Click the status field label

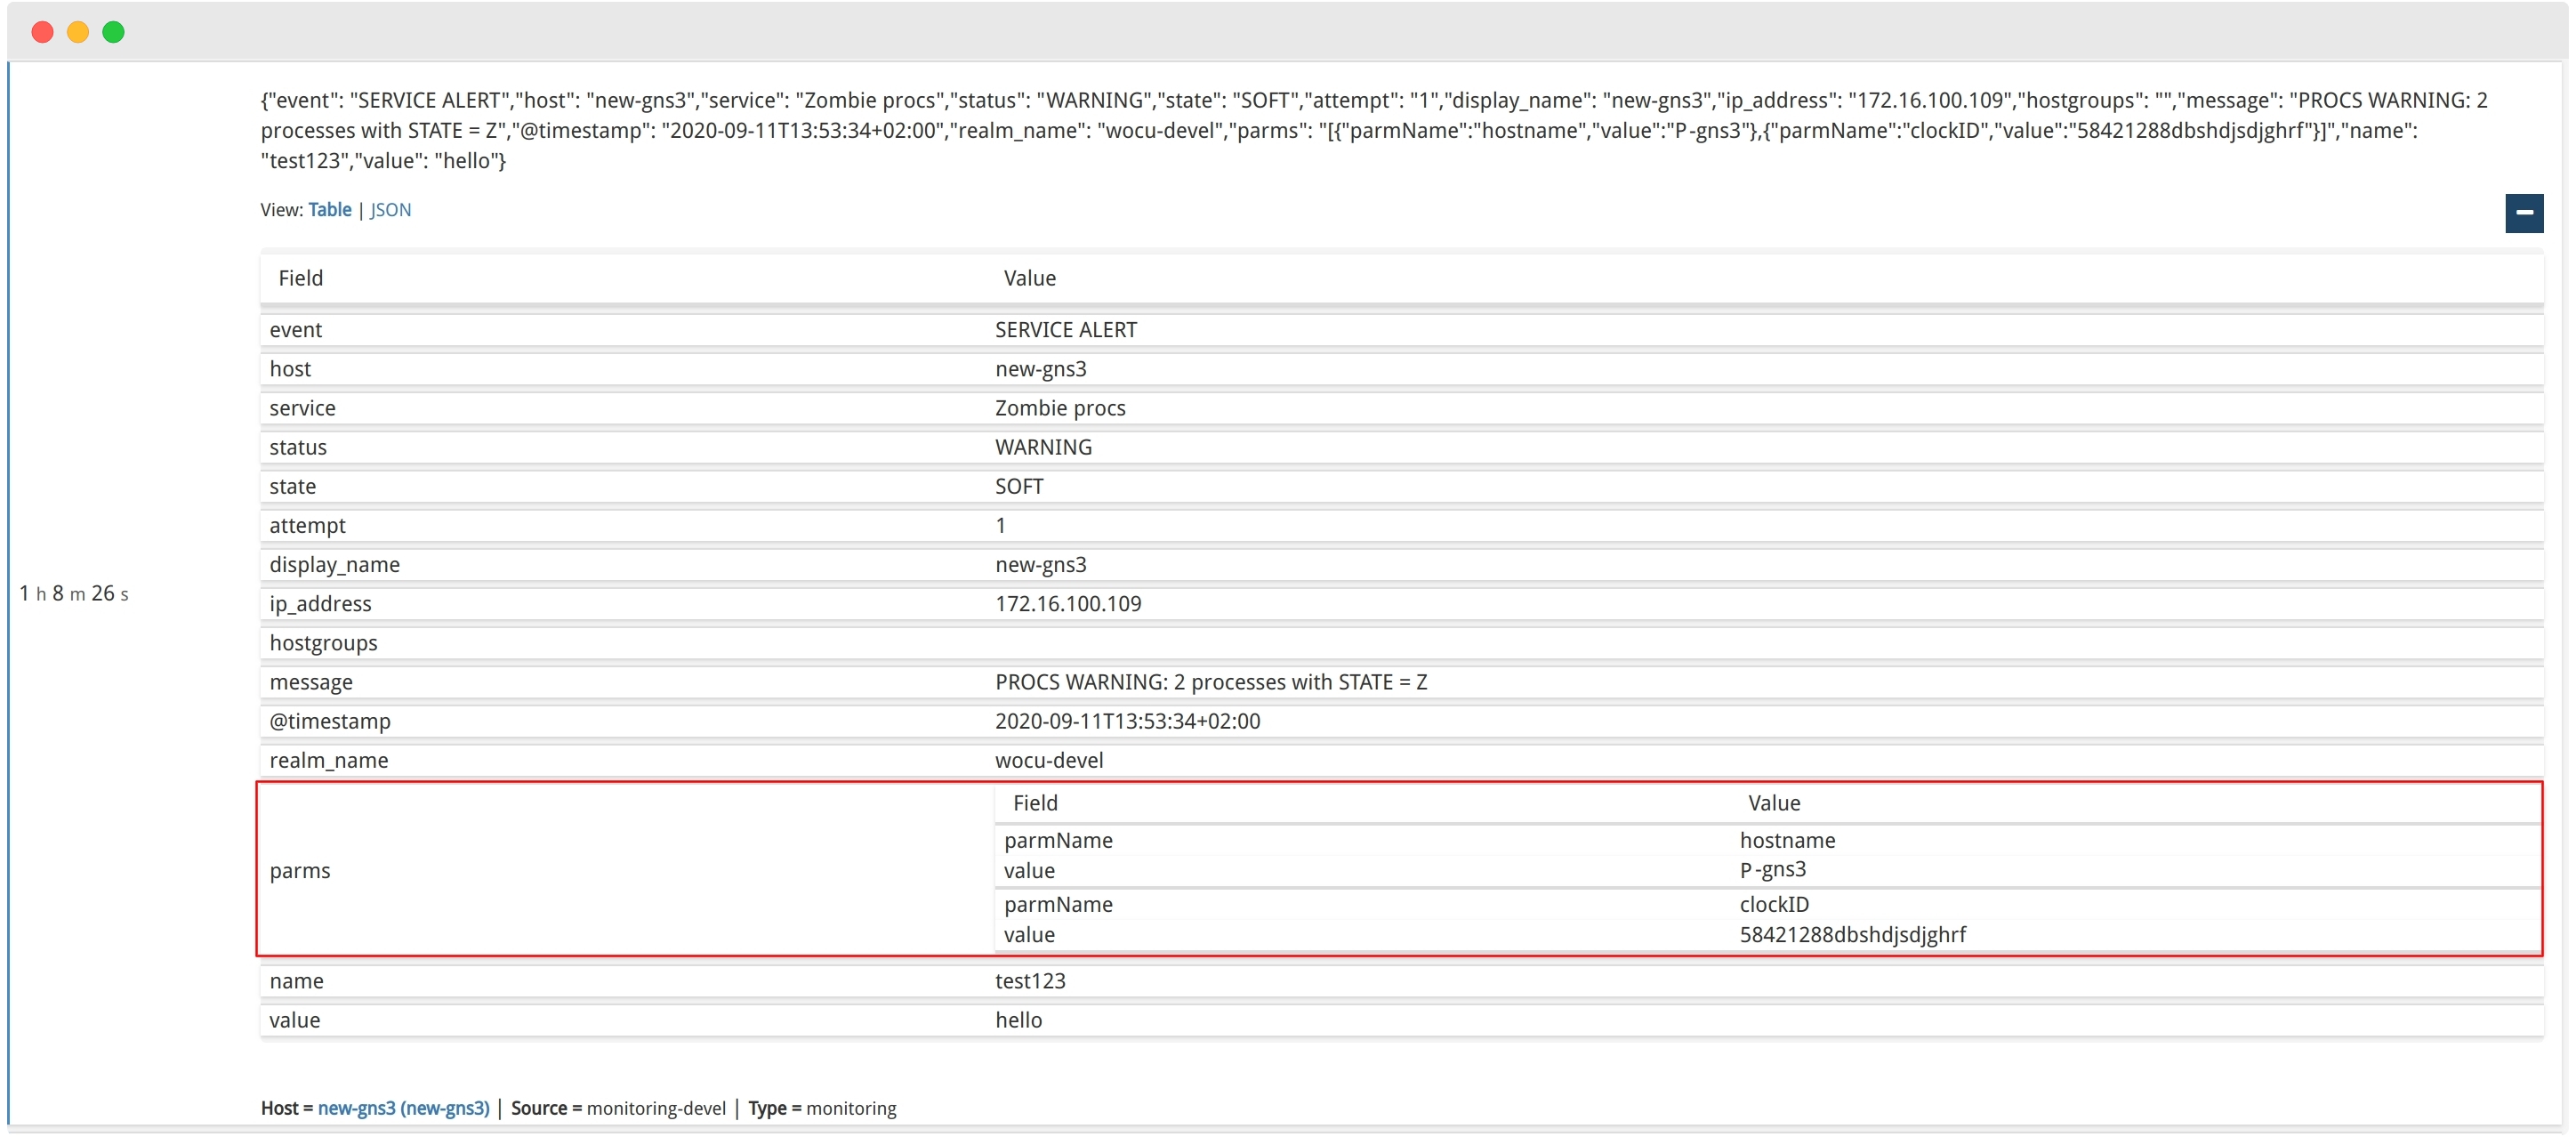[x=297, y=447]
